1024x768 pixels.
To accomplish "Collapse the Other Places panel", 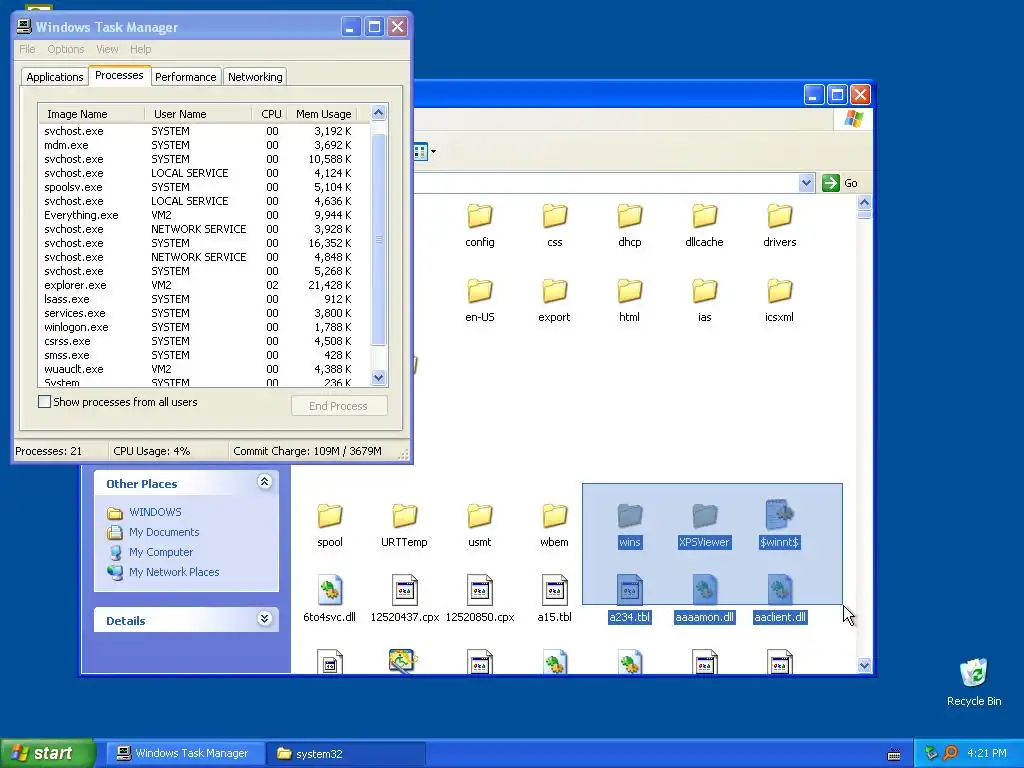I will (x=264, y=482).
